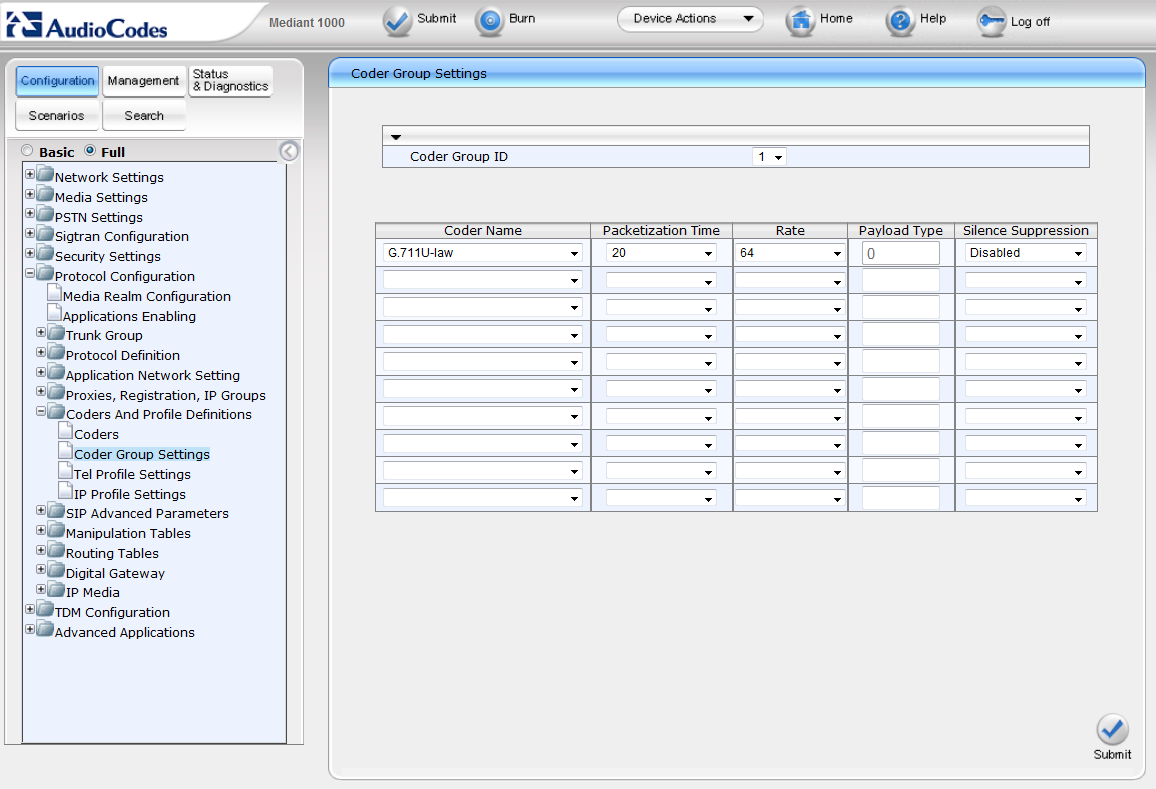This screenshot has height=789, width=1156.
Task: Click the Home icon
Action: (x=800, y=21)
